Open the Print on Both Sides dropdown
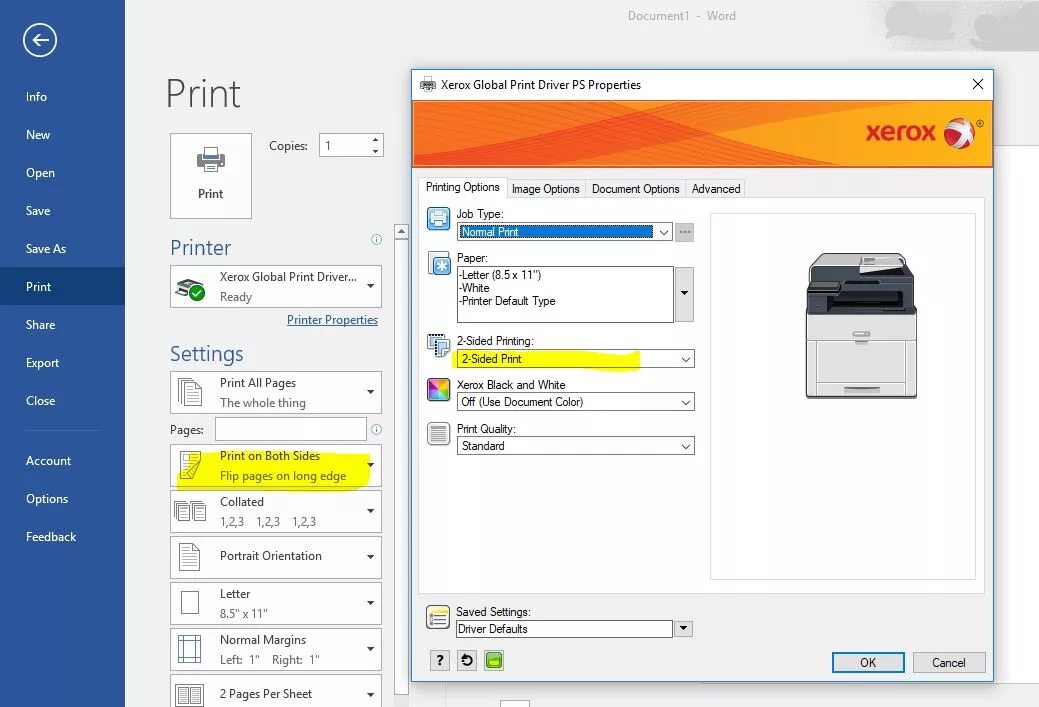Image resolution: width=1039 pixels, height=707 pixels. [x=276, y=465]
